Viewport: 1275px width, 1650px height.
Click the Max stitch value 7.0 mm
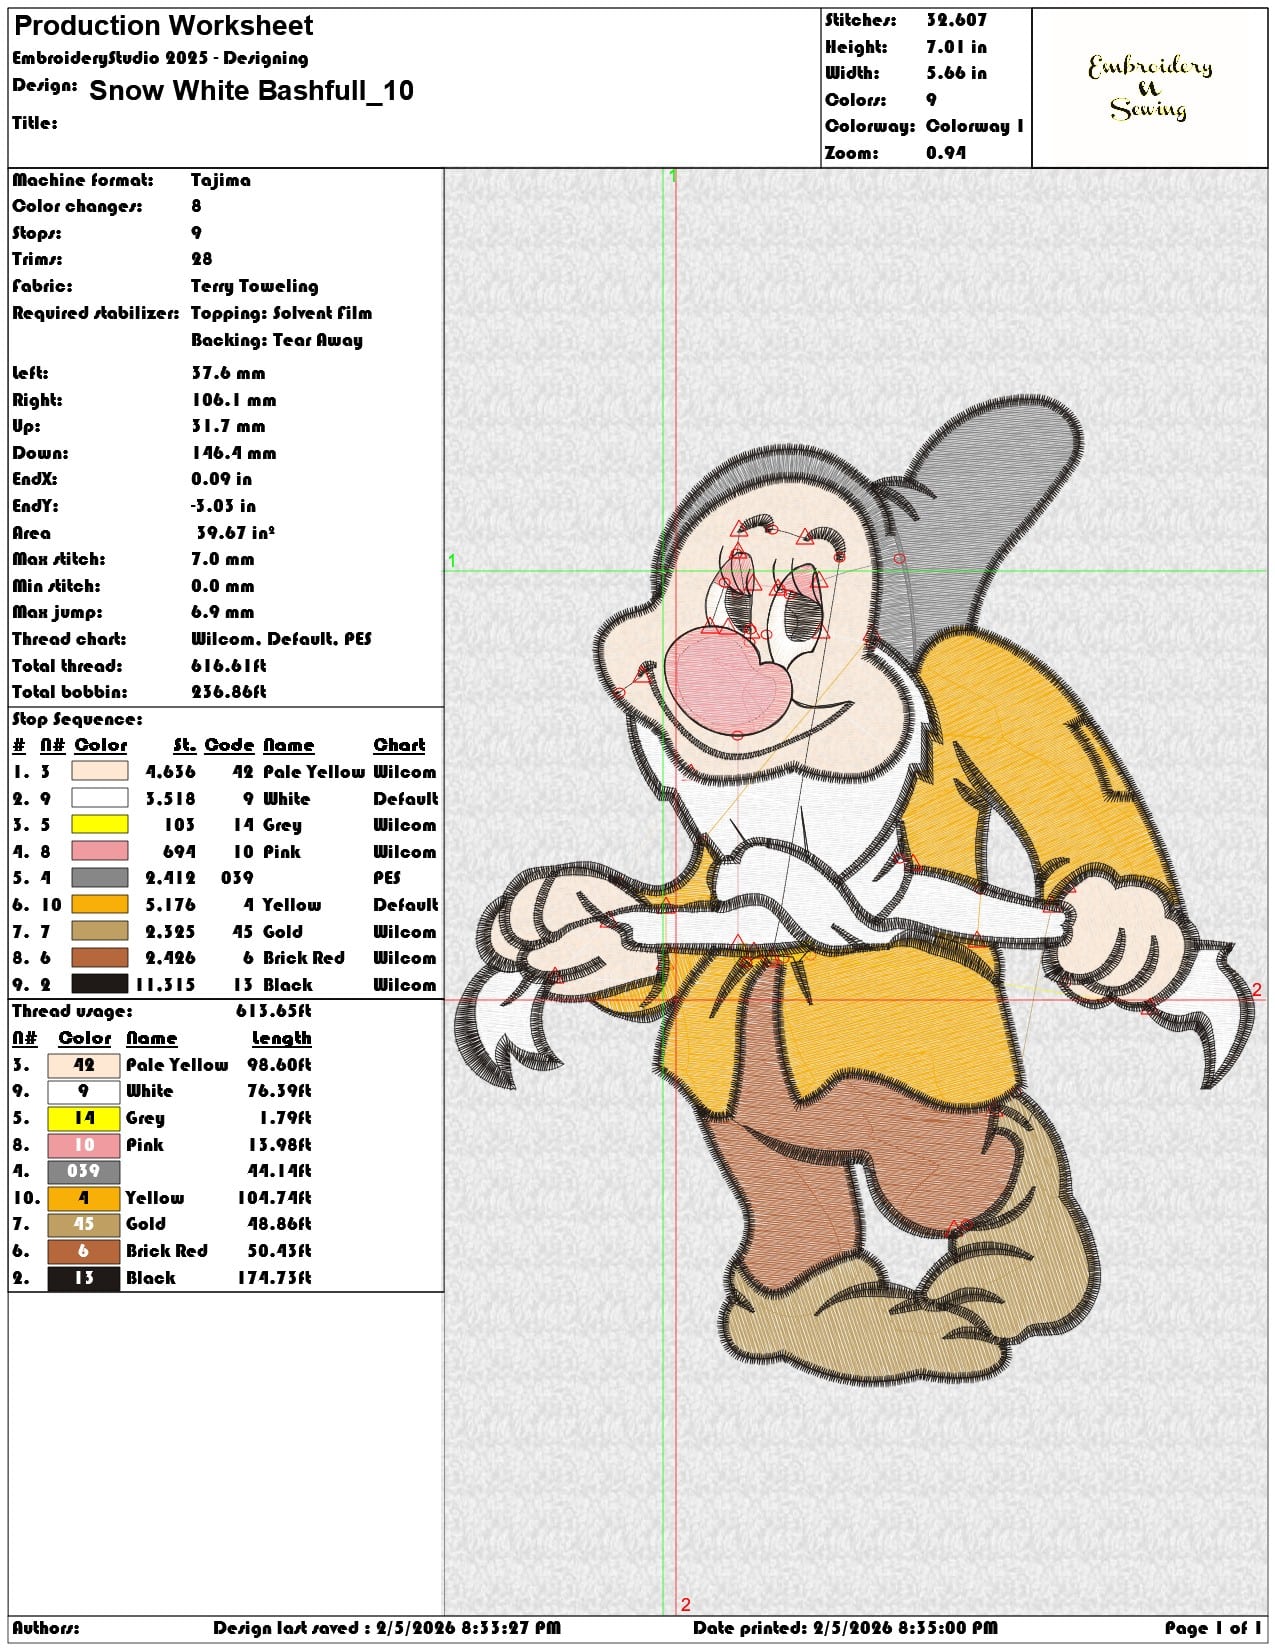click(x=223, y=559)
